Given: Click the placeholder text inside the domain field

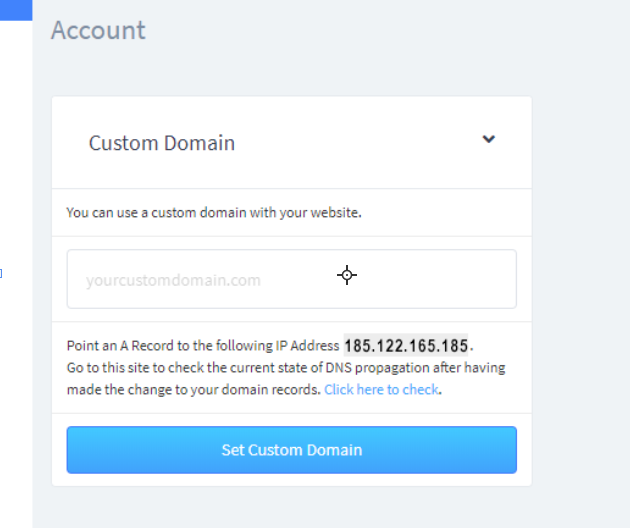Looking at the screenshot, I should 173,280.
